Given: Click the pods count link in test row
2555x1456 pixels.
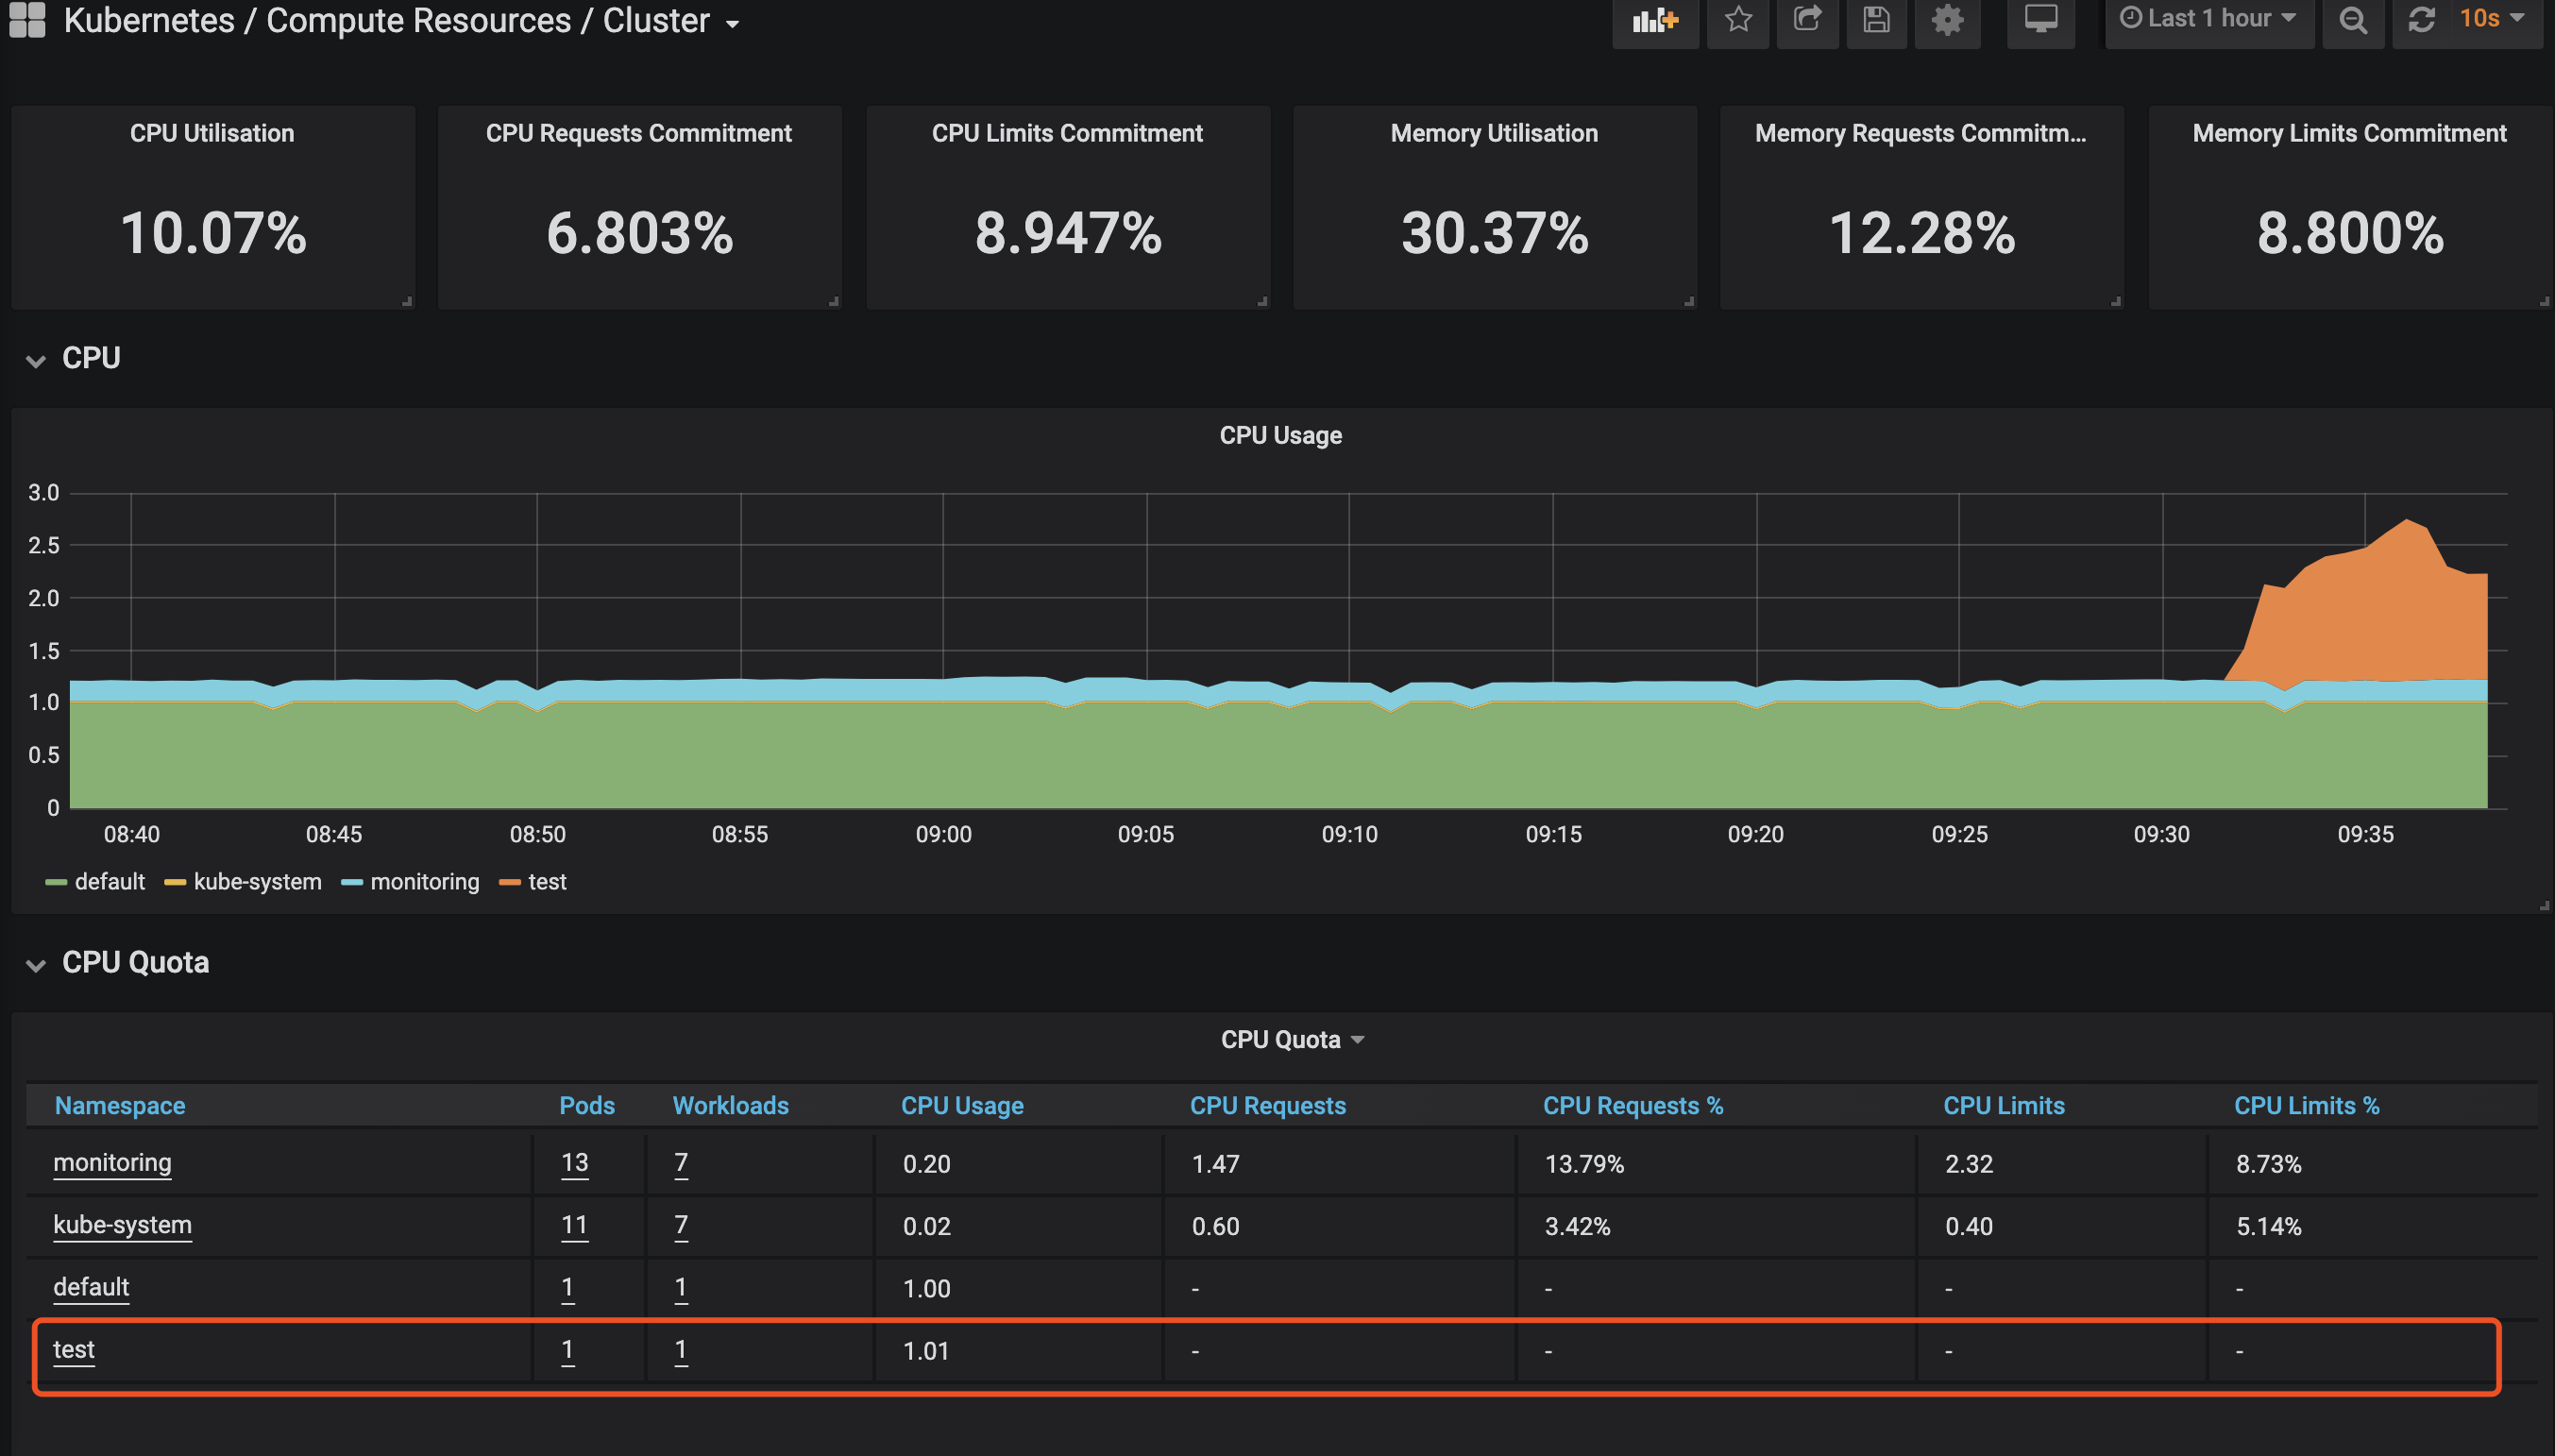Looking at the screenshot, I should (568, 1350).
